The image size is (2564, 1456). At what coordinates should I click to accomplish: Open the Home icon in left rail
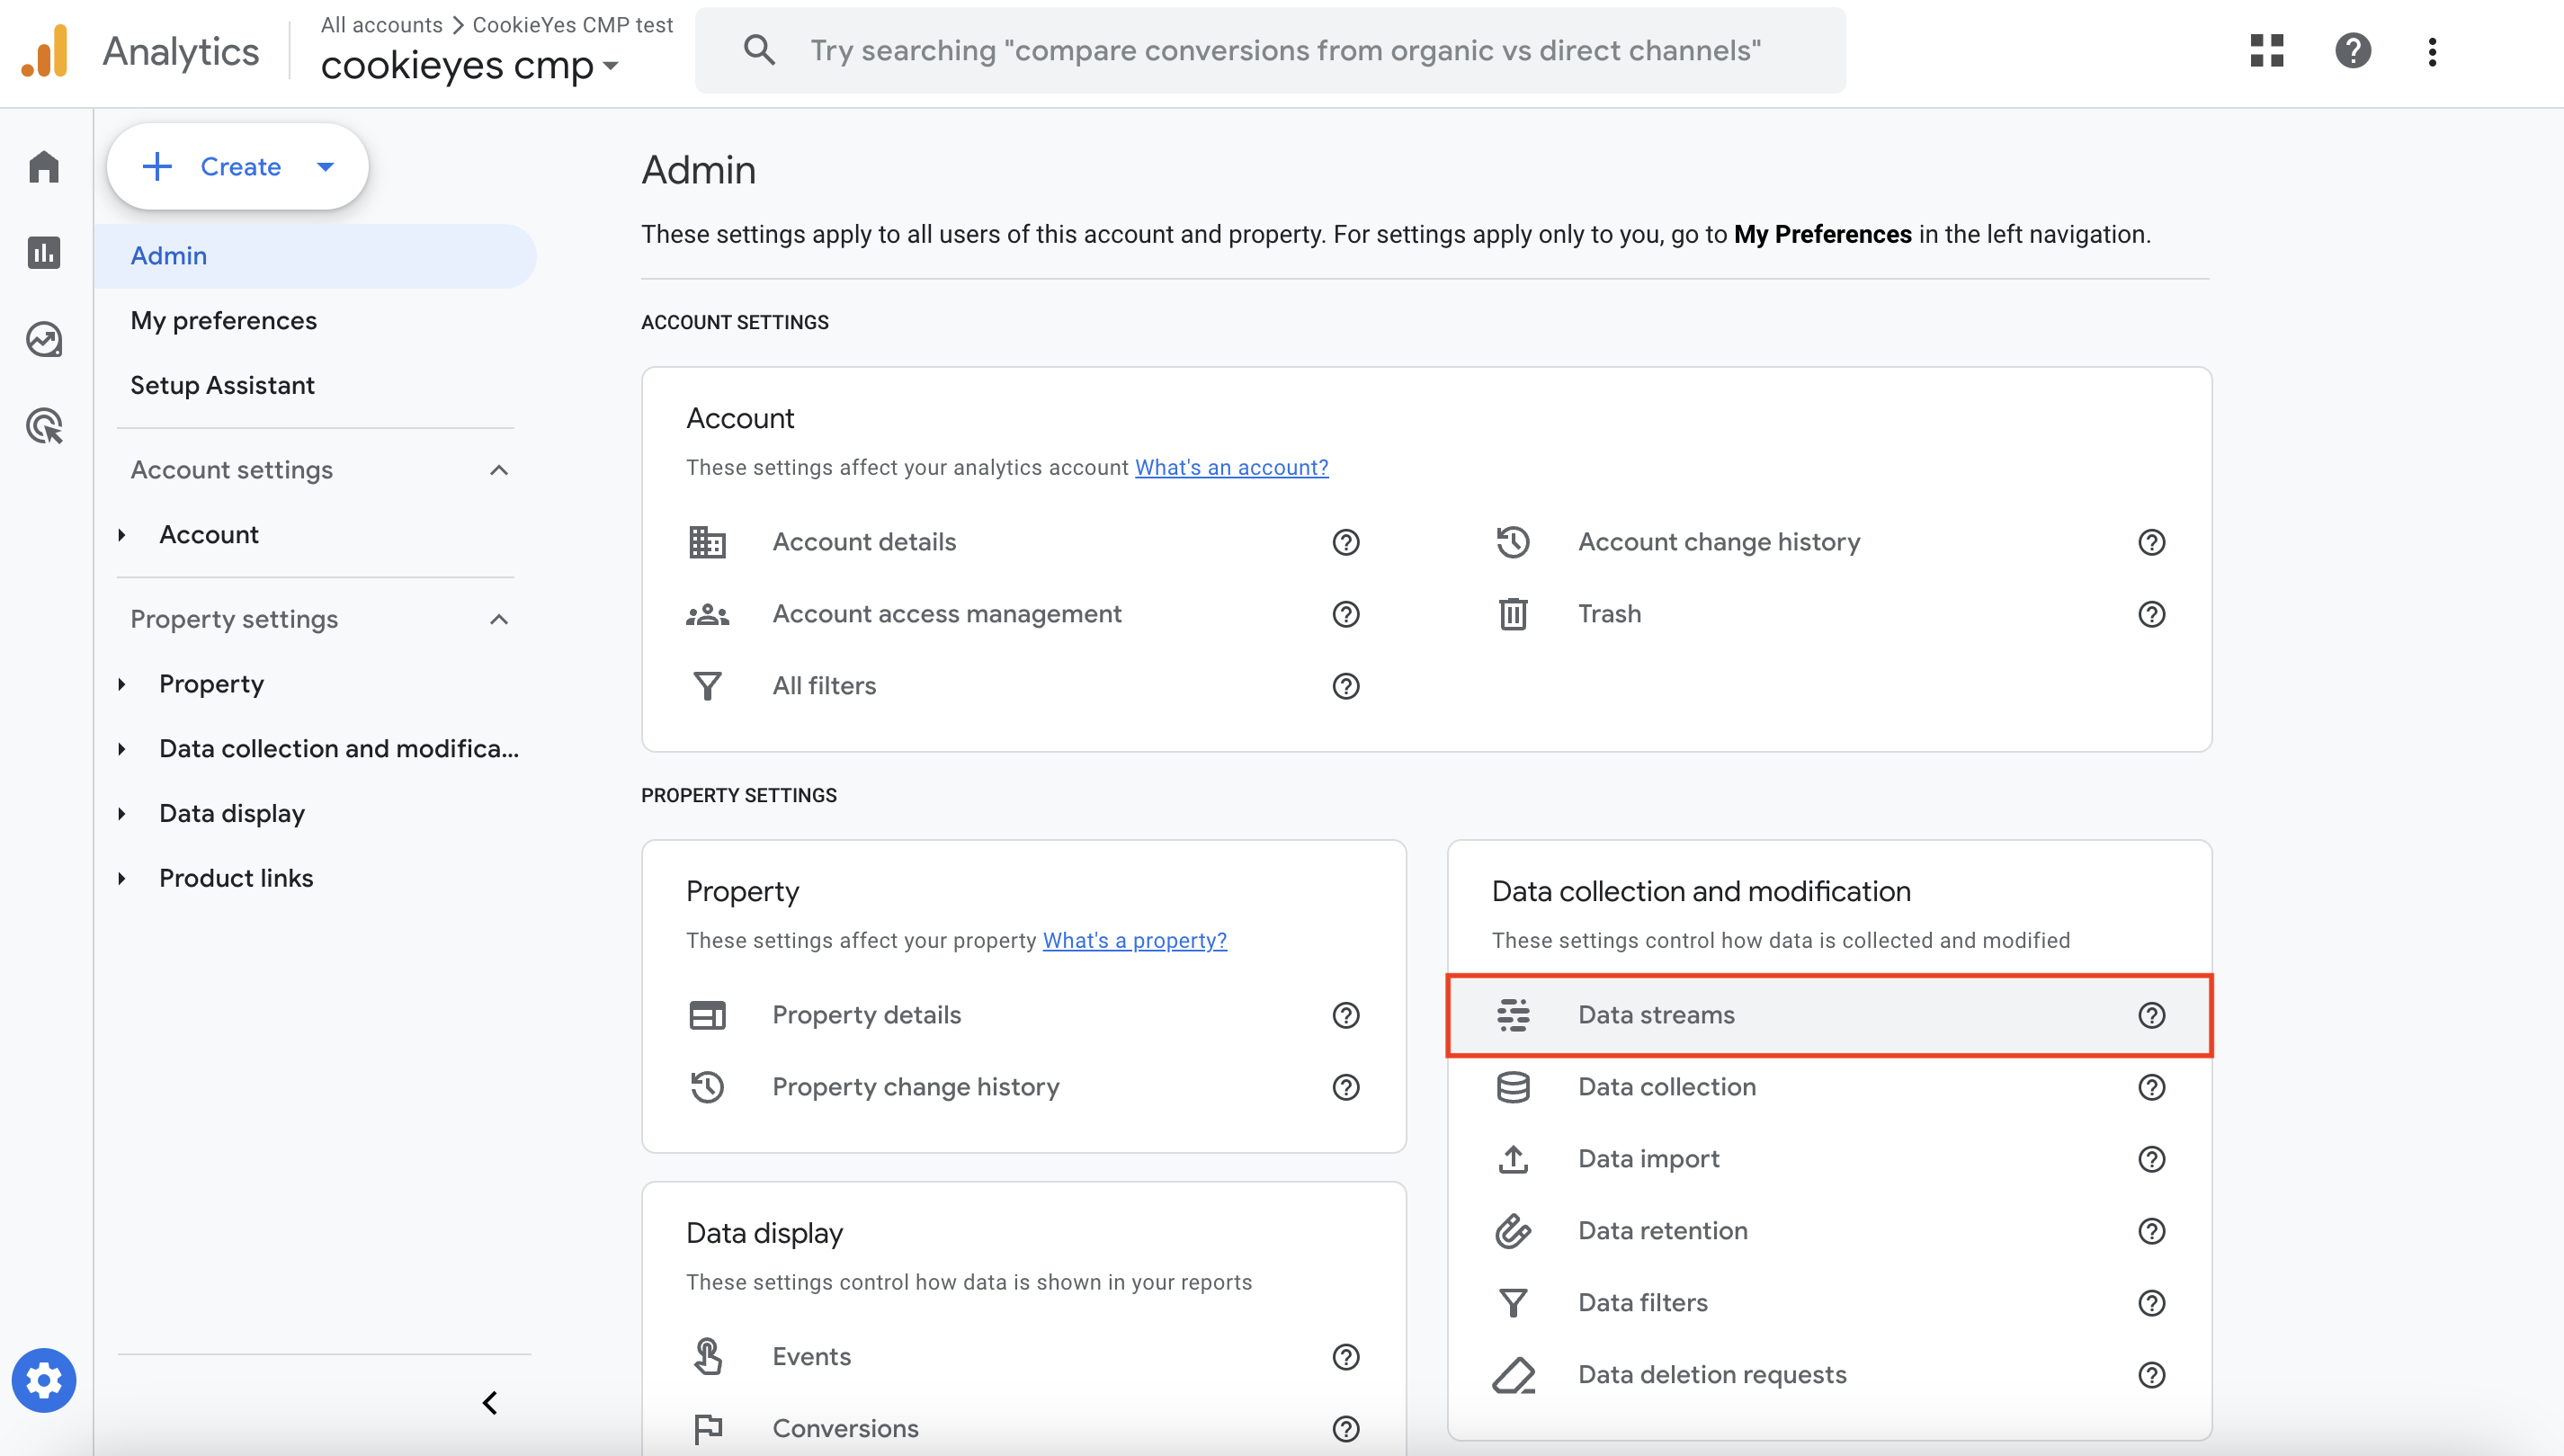point(44,166)
